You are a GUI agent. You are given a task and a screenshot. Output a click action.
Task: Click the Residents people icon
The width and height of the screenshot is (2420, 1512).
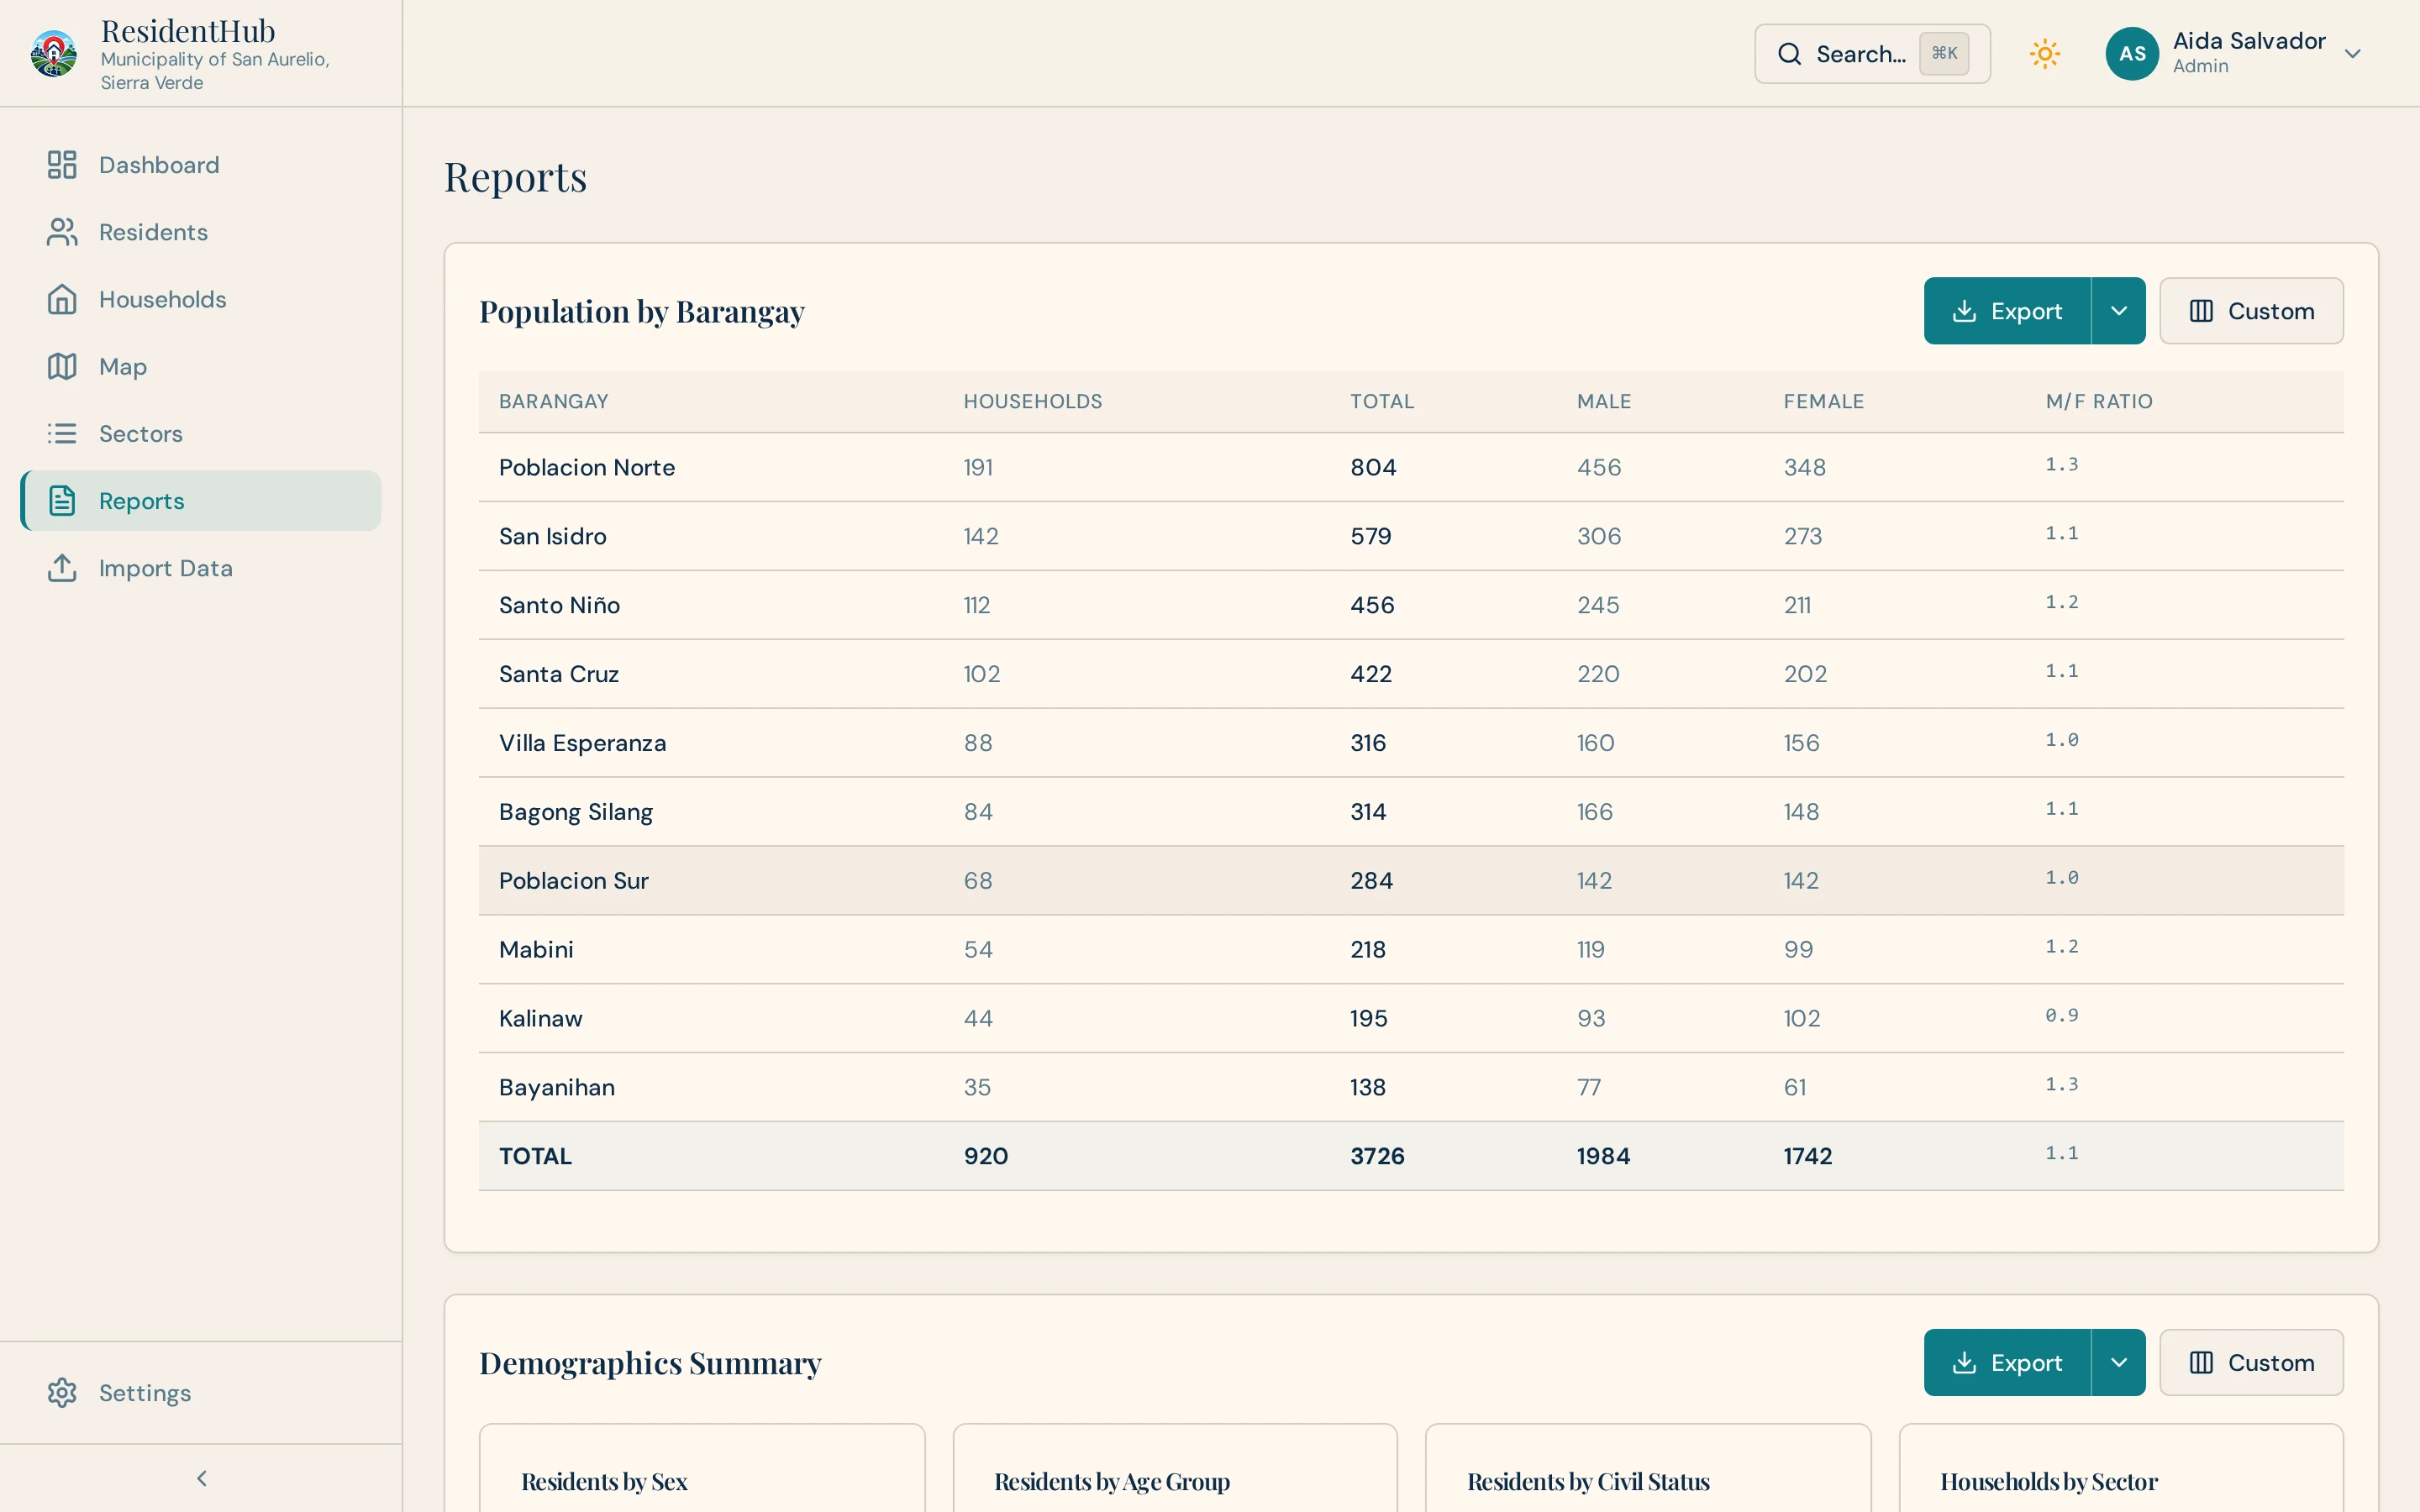click(x=62, y=232)
